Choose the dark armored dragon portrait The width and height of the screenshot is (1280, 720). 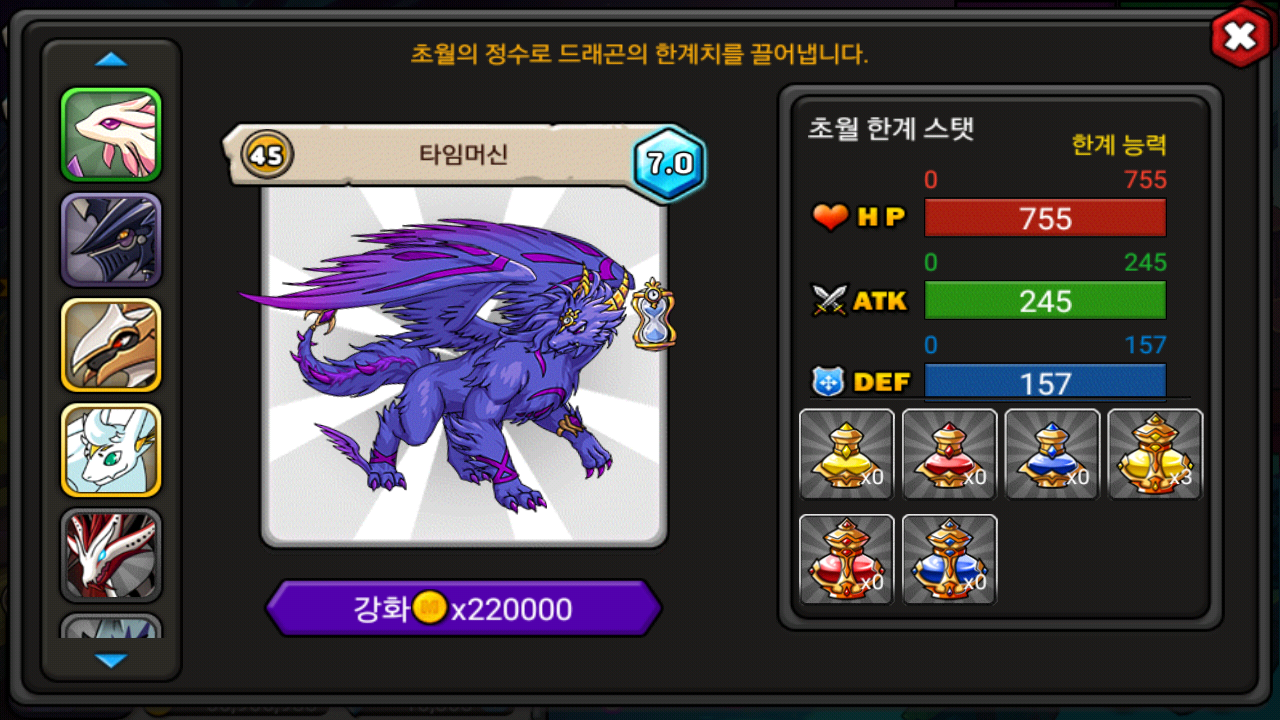(111, 240)
